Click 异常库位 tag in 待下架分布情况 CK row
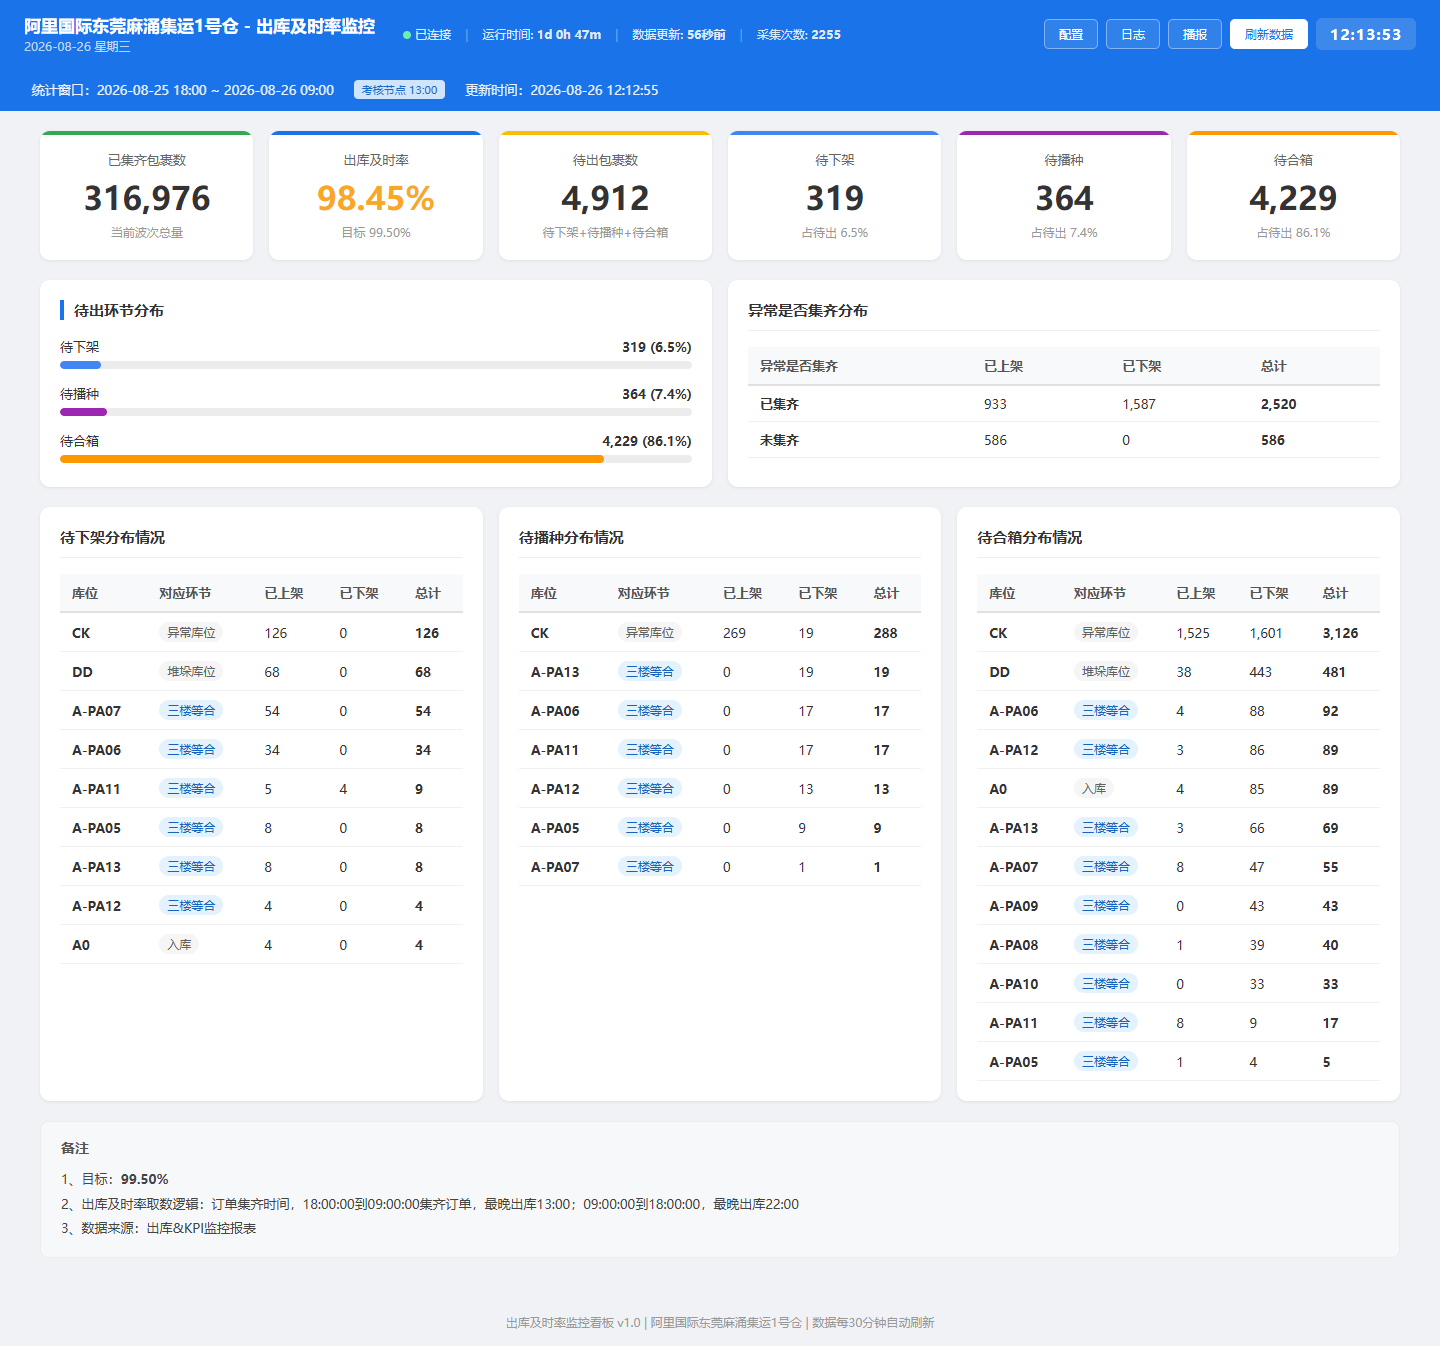The width and height of the screenshot is (1440, 1346). click(191, 633)
